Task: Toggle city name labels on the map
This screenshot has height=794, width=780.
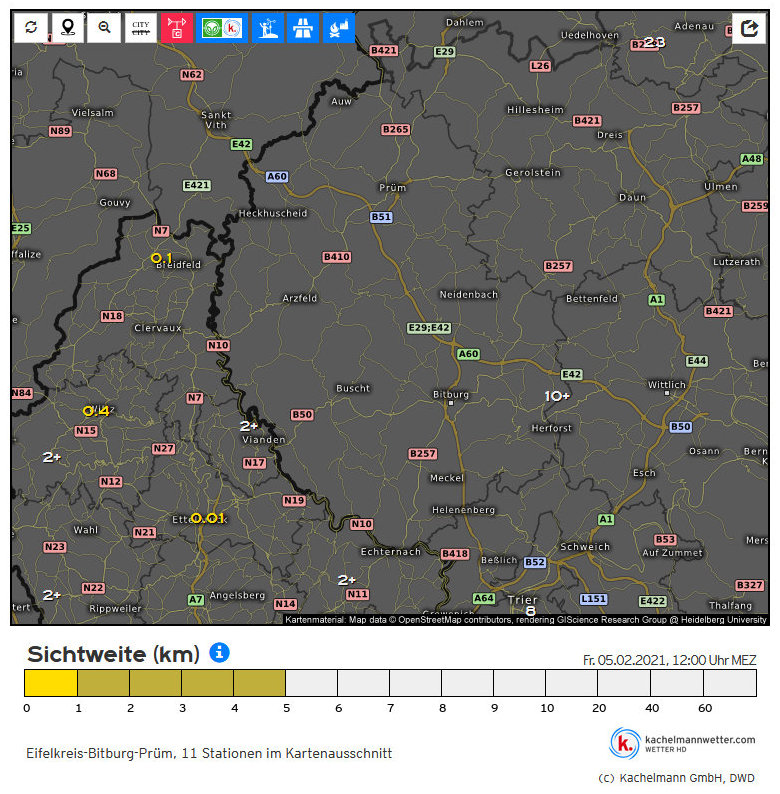Action: 141,28
